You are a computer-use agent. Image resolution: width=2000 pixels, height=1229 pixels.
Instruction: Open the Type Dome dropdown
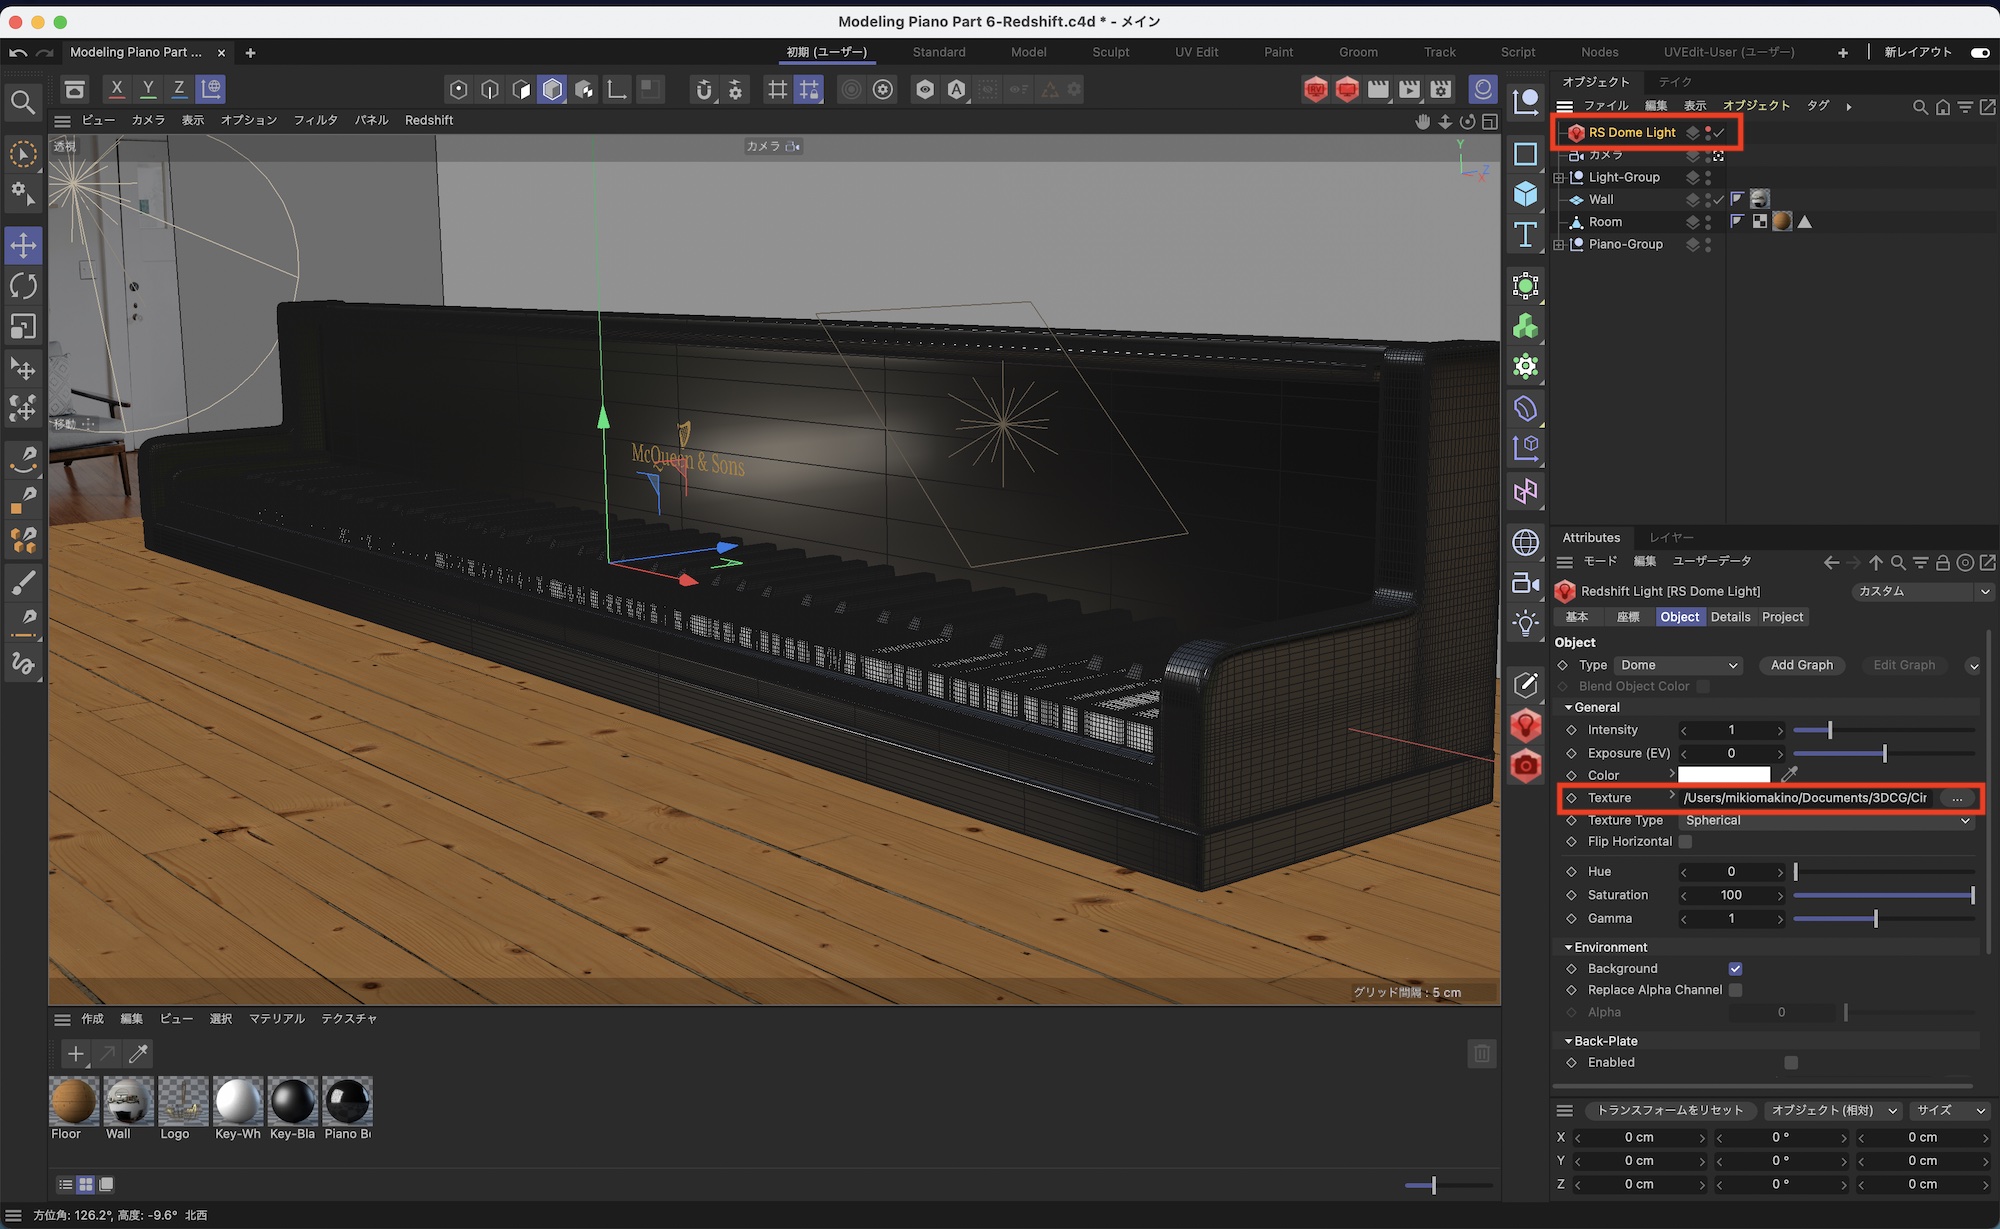click(1679, 665)
